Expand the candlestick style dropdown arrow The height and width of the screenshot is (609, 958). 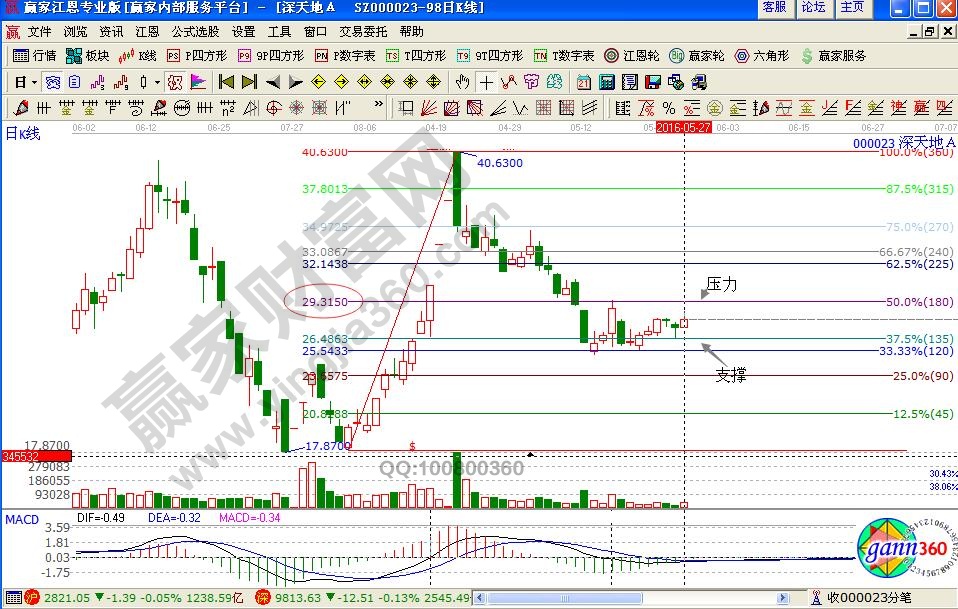tap(157, 82)
